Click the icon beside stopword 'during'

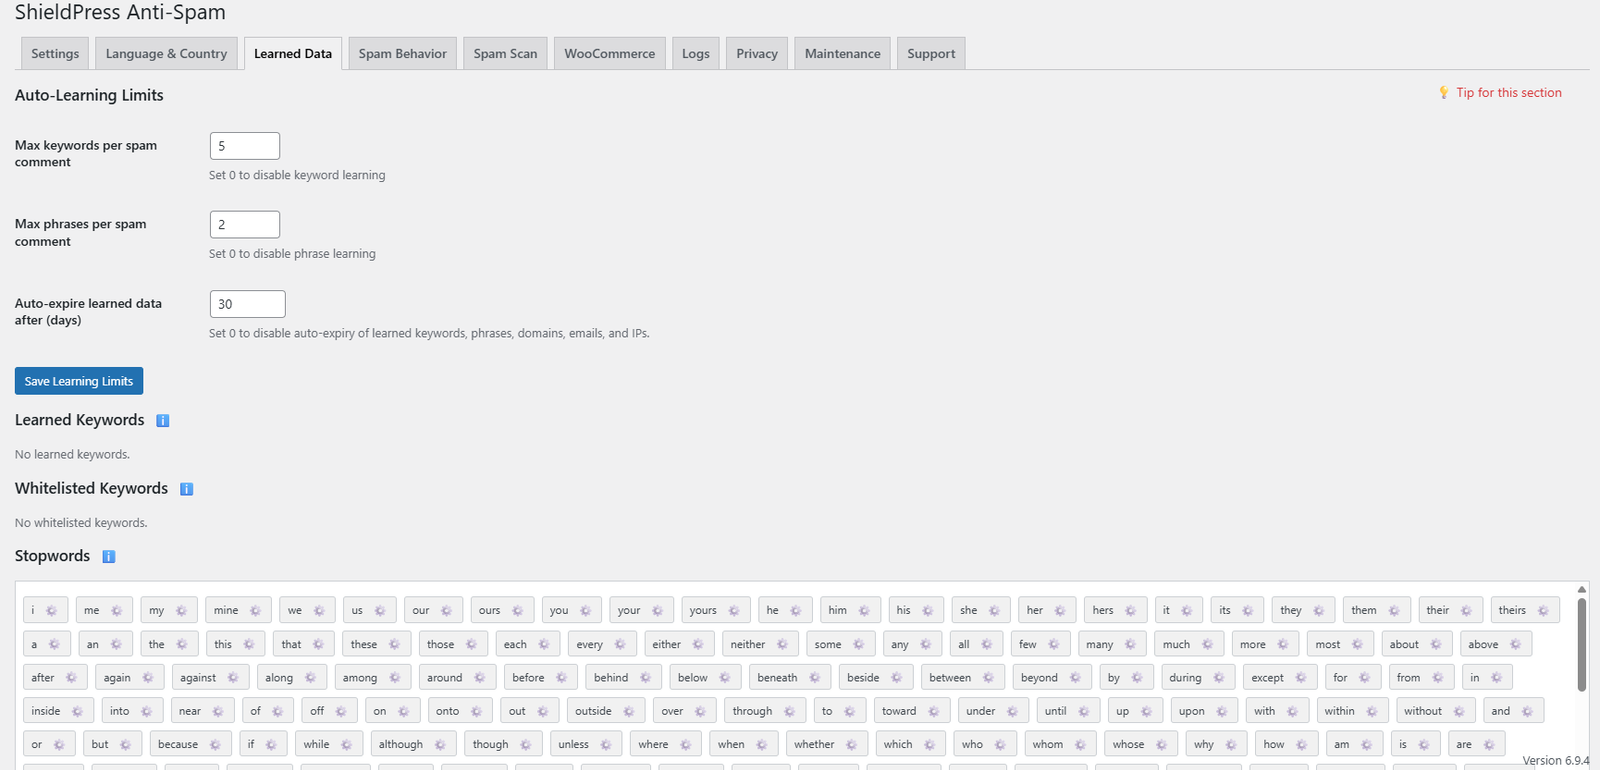coord(1218,678)
